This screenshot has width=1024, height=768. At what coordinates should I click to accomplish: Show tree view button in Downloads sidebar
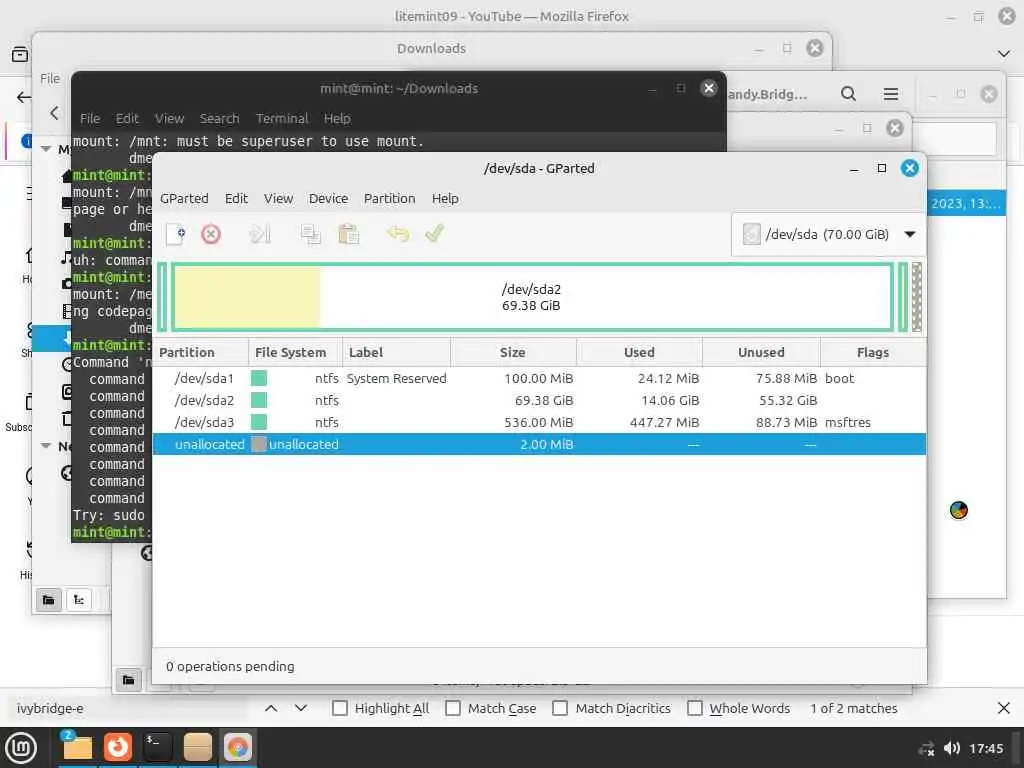coord(78,600)
